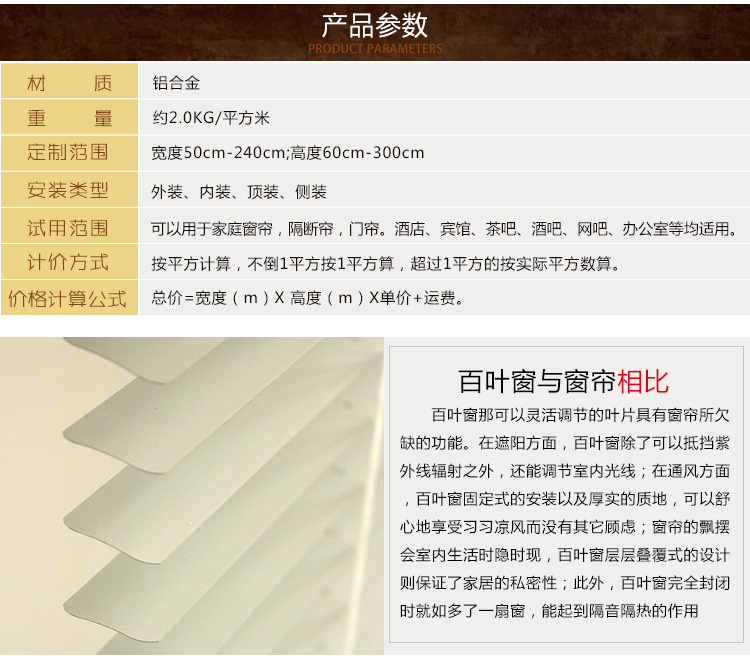This screenshot has width=750, height=671.
Task: Click the 百叶窗 comparison description paragraph
Action: click(565, 511)
